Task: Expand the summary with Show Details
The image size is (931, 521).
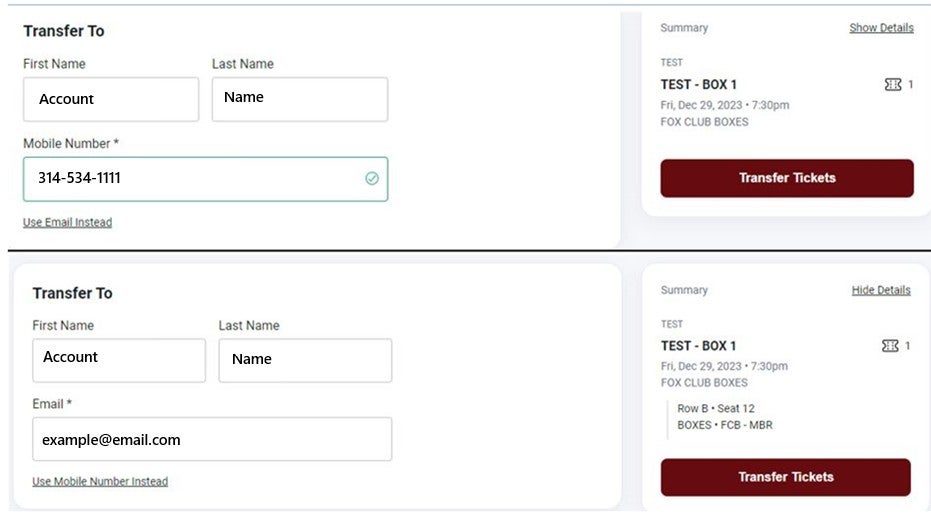Action: tap(881, 28)
